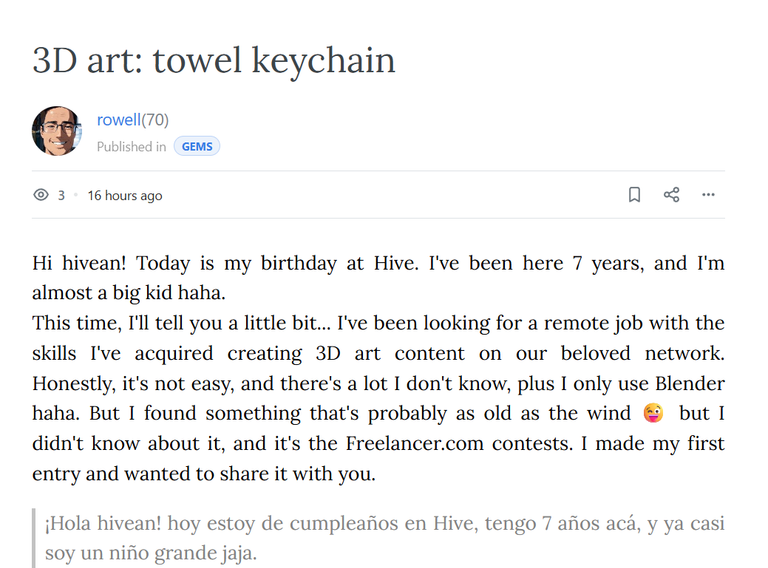768x568 pixels.
Task: Click the post title 3D art: towel keychain
Action: point(214,61)
